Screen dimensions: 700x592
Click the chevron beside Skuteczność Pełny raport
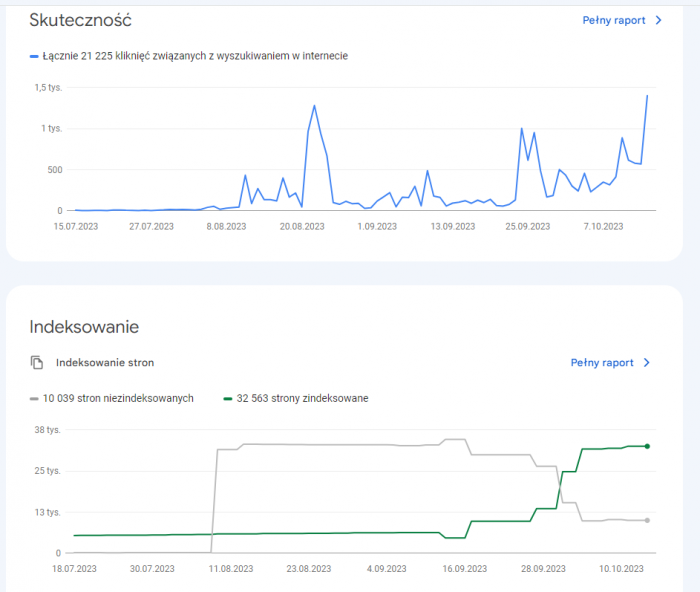point(658,20)
